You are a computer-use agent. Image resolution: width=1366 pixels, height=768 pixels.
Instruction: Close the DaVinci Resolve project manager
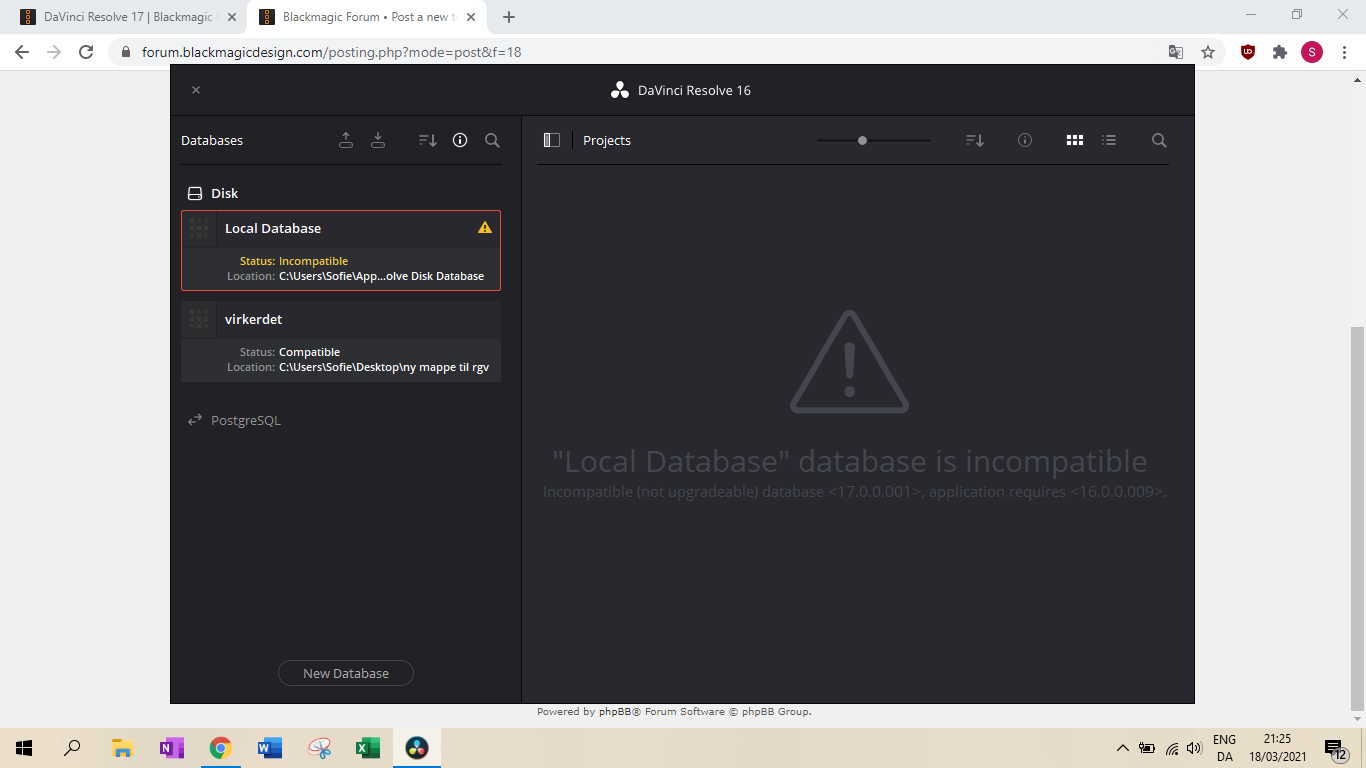(x=196, y=90)
